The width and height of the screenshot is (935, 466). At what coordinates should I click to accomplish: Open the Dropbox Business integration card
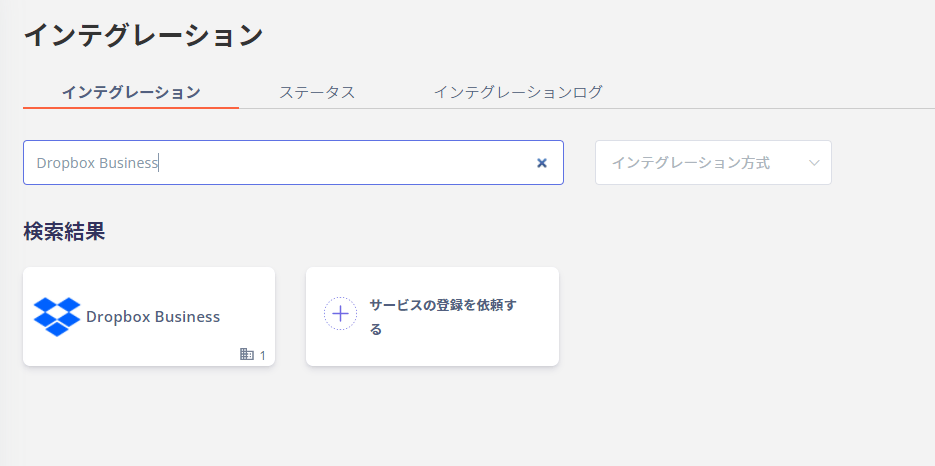pyautogui.click(x=149, y=316)
